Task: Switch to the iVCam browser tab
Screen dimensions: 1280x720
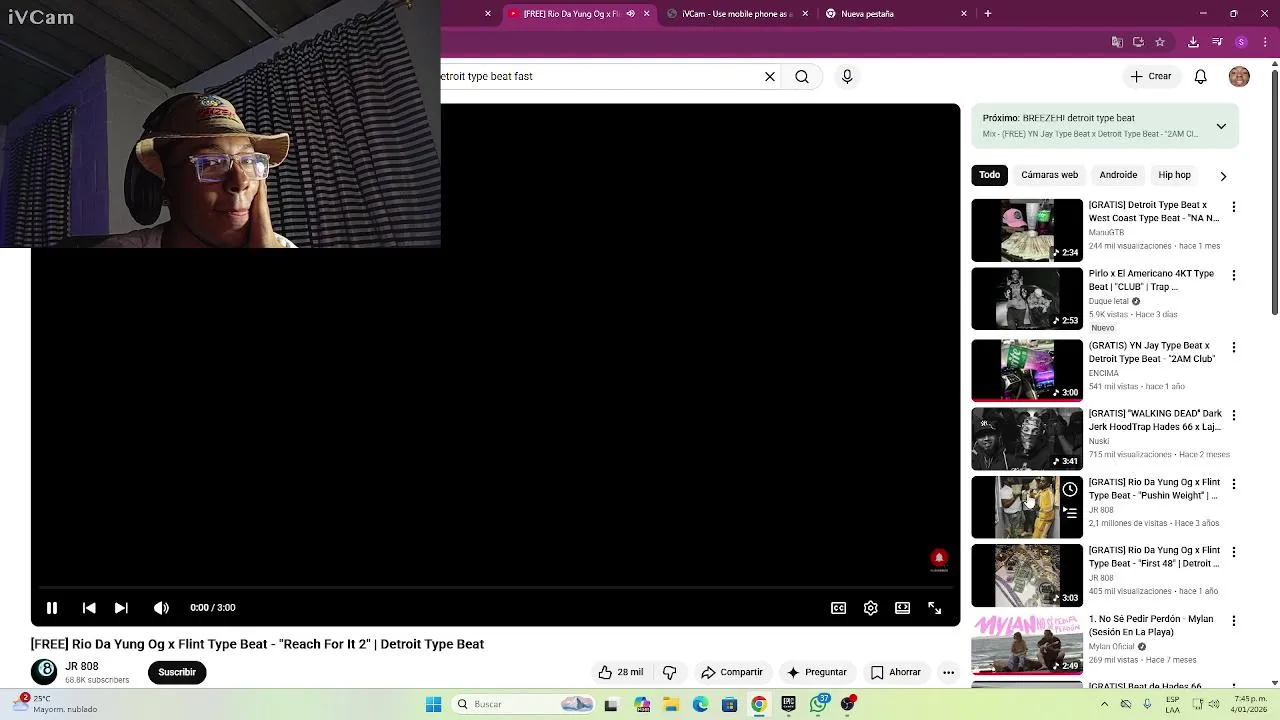Action: point(737,14)
